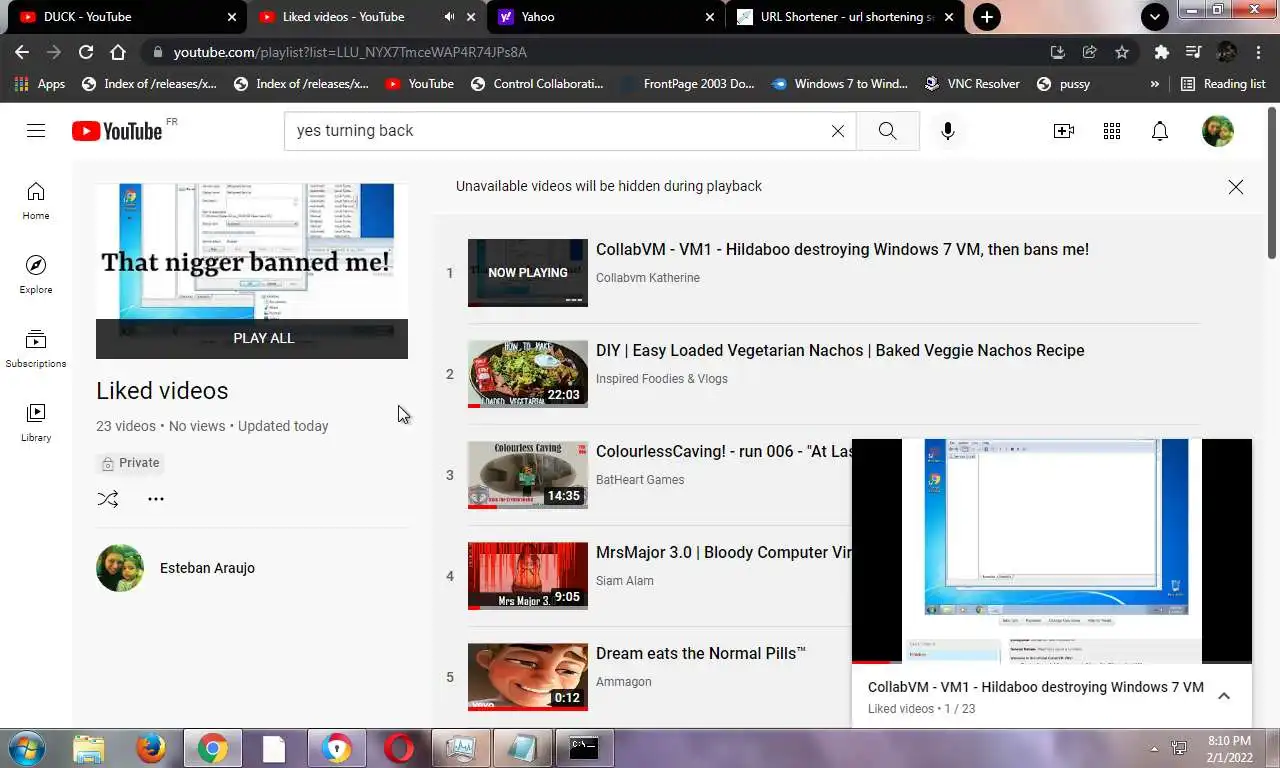Open Chrome tab search dropdown
Image resolution: width=1280 pixels, height=768 pixels.
click(x=1155, y=17)
